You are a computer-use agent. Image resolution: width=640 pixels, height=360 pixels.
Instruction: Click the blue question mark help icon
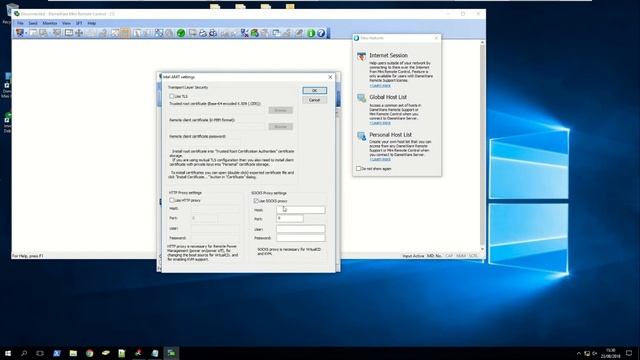[x=321, y=33]
